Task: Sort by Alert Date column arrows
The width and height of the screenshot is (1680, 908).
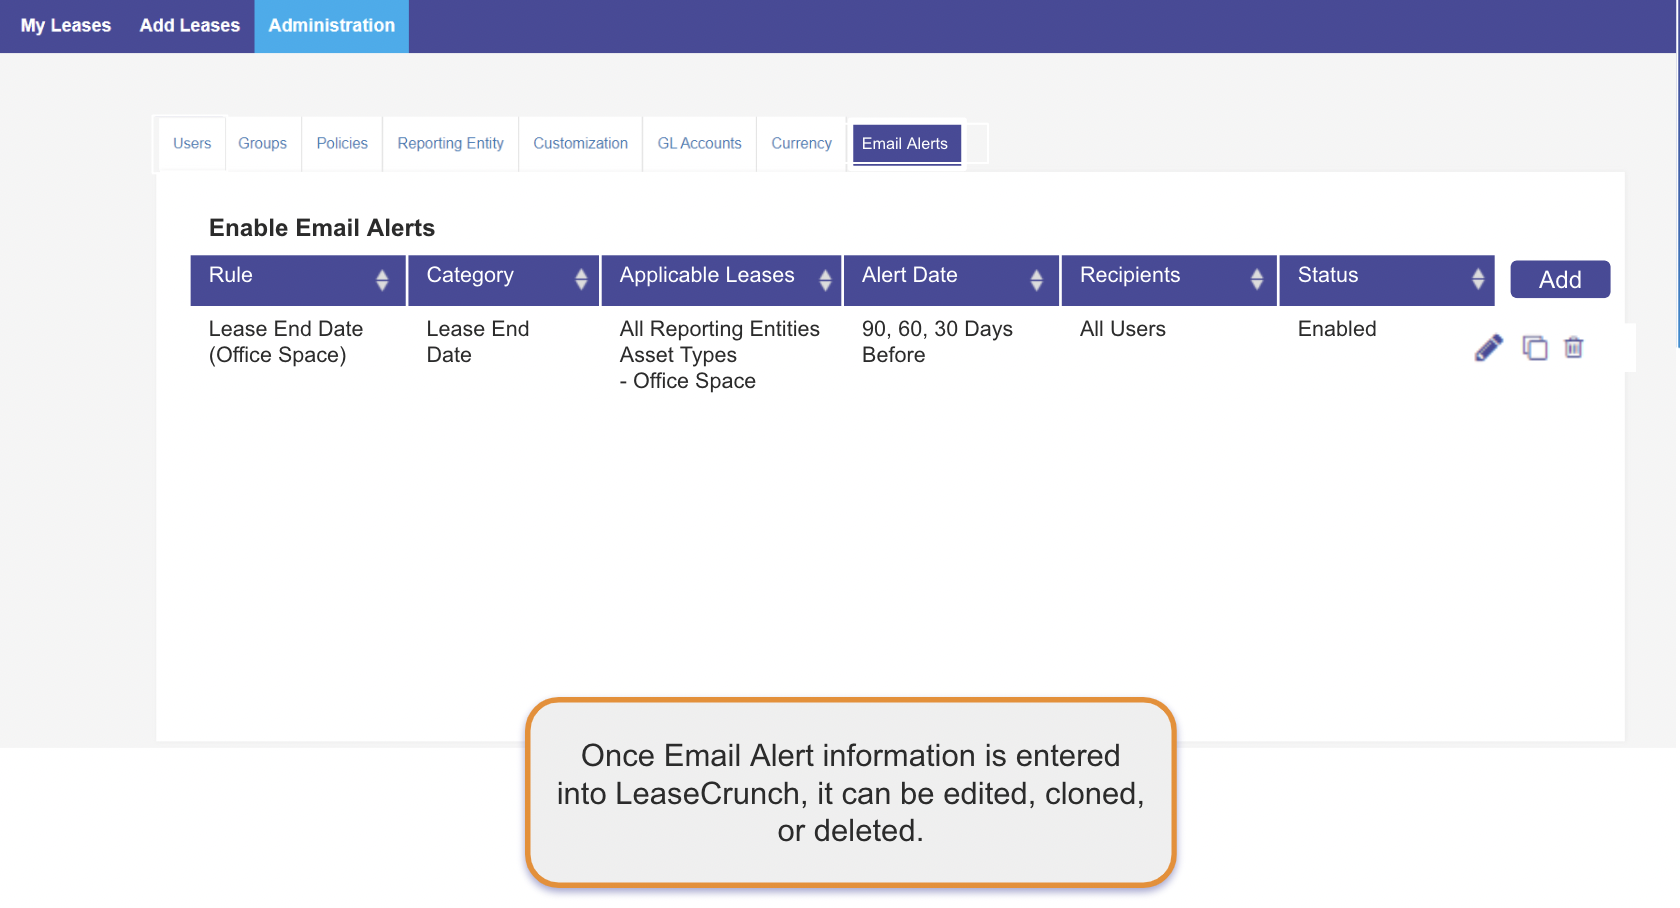Action: point(1036,280)
